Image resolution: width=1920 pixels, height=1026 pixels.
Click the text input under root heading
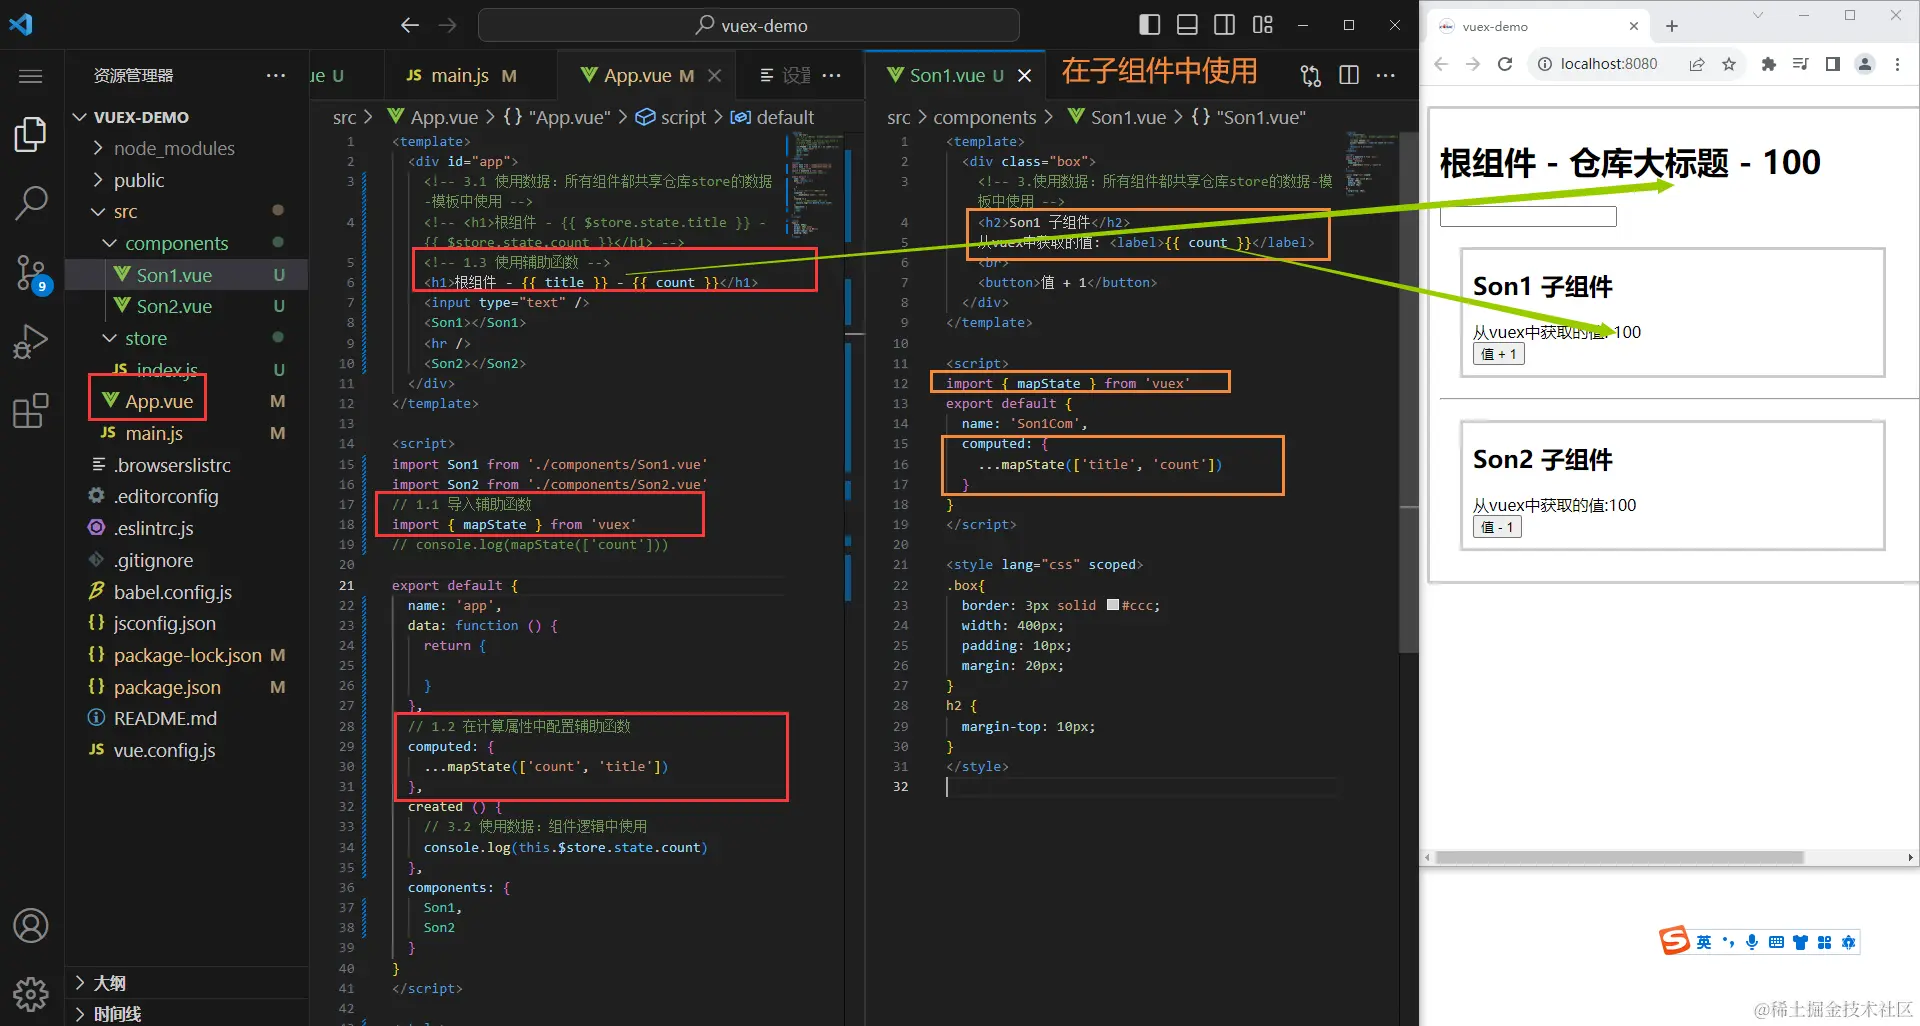(x=1528, y=216)
